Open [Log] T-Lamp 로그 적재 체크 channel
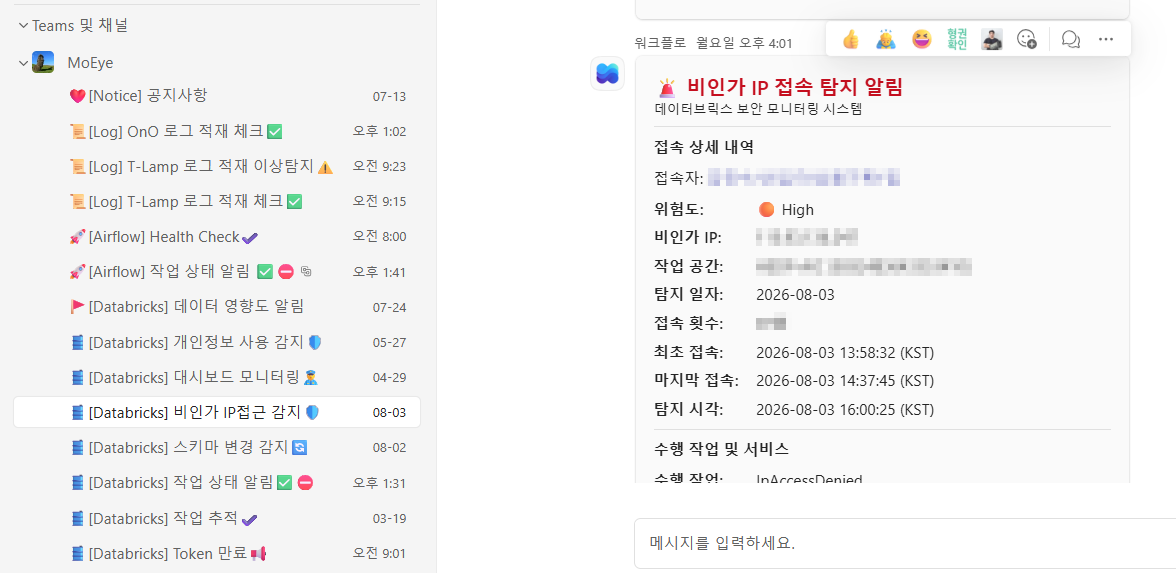 (x=217, y=202)
